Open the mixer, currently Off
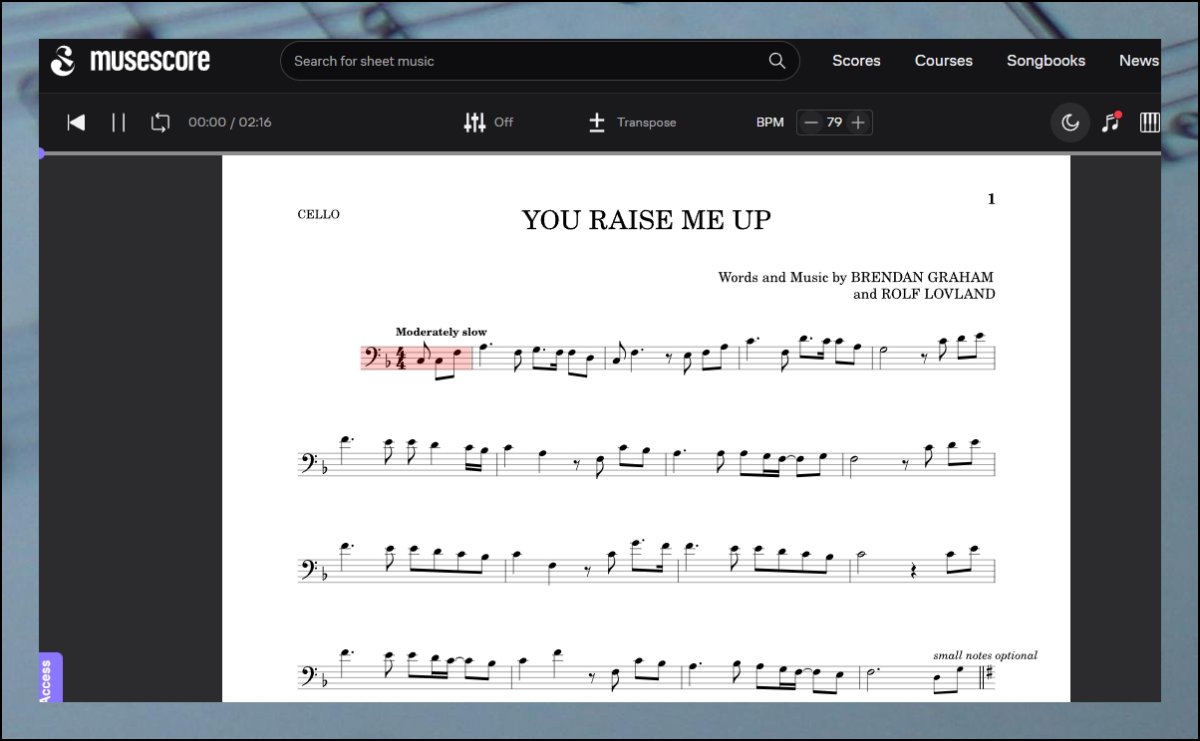 (x=488, y=122)
